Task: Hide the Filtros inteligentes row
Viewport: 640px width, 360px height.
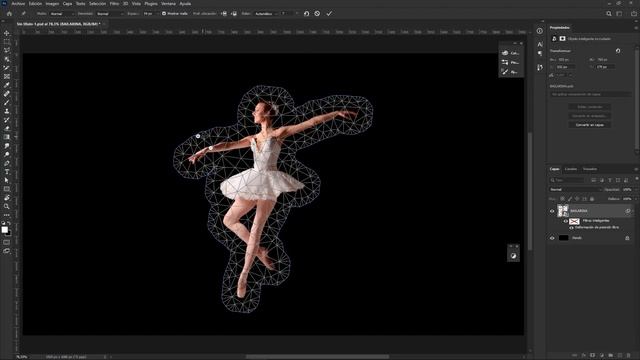Action: [566, 221]
